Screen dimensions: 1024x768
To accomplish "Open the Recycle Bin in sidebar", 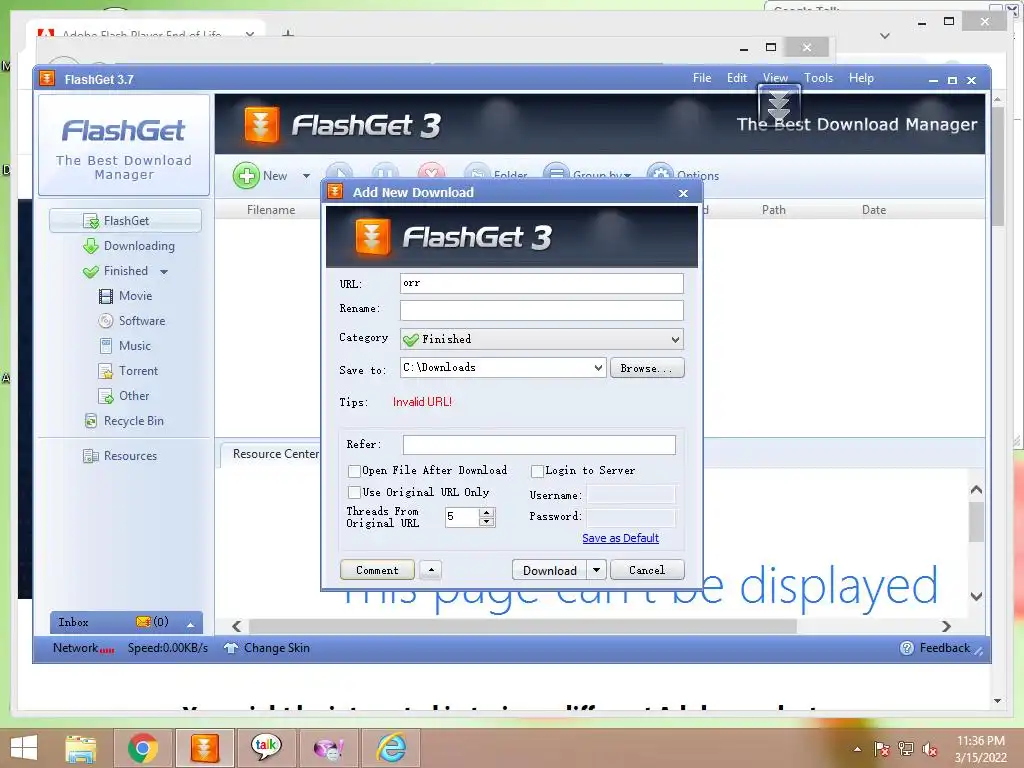I will (x=124, y=421).
